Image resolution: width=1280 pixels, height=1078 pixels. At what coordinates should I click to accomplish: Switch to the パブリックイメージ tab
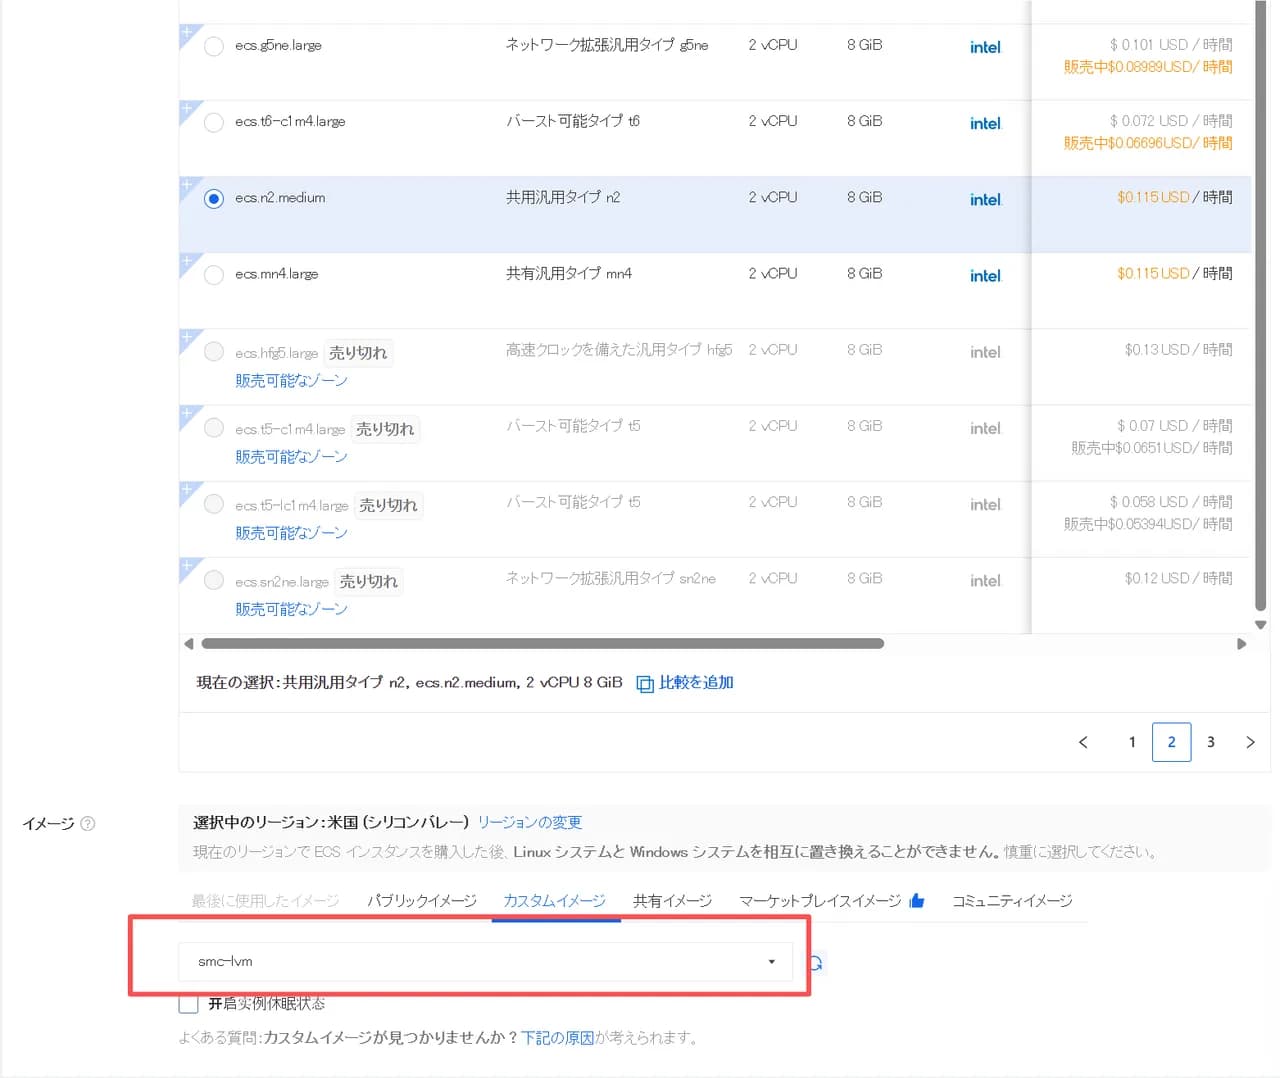pos(421,901)
